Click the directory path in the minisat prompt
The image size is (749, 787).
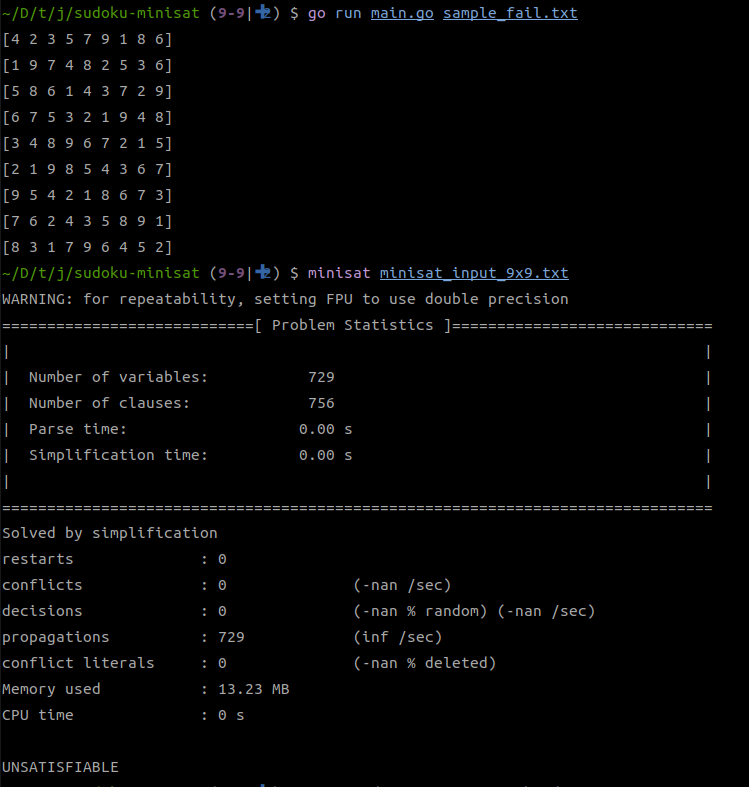[101, 273]
